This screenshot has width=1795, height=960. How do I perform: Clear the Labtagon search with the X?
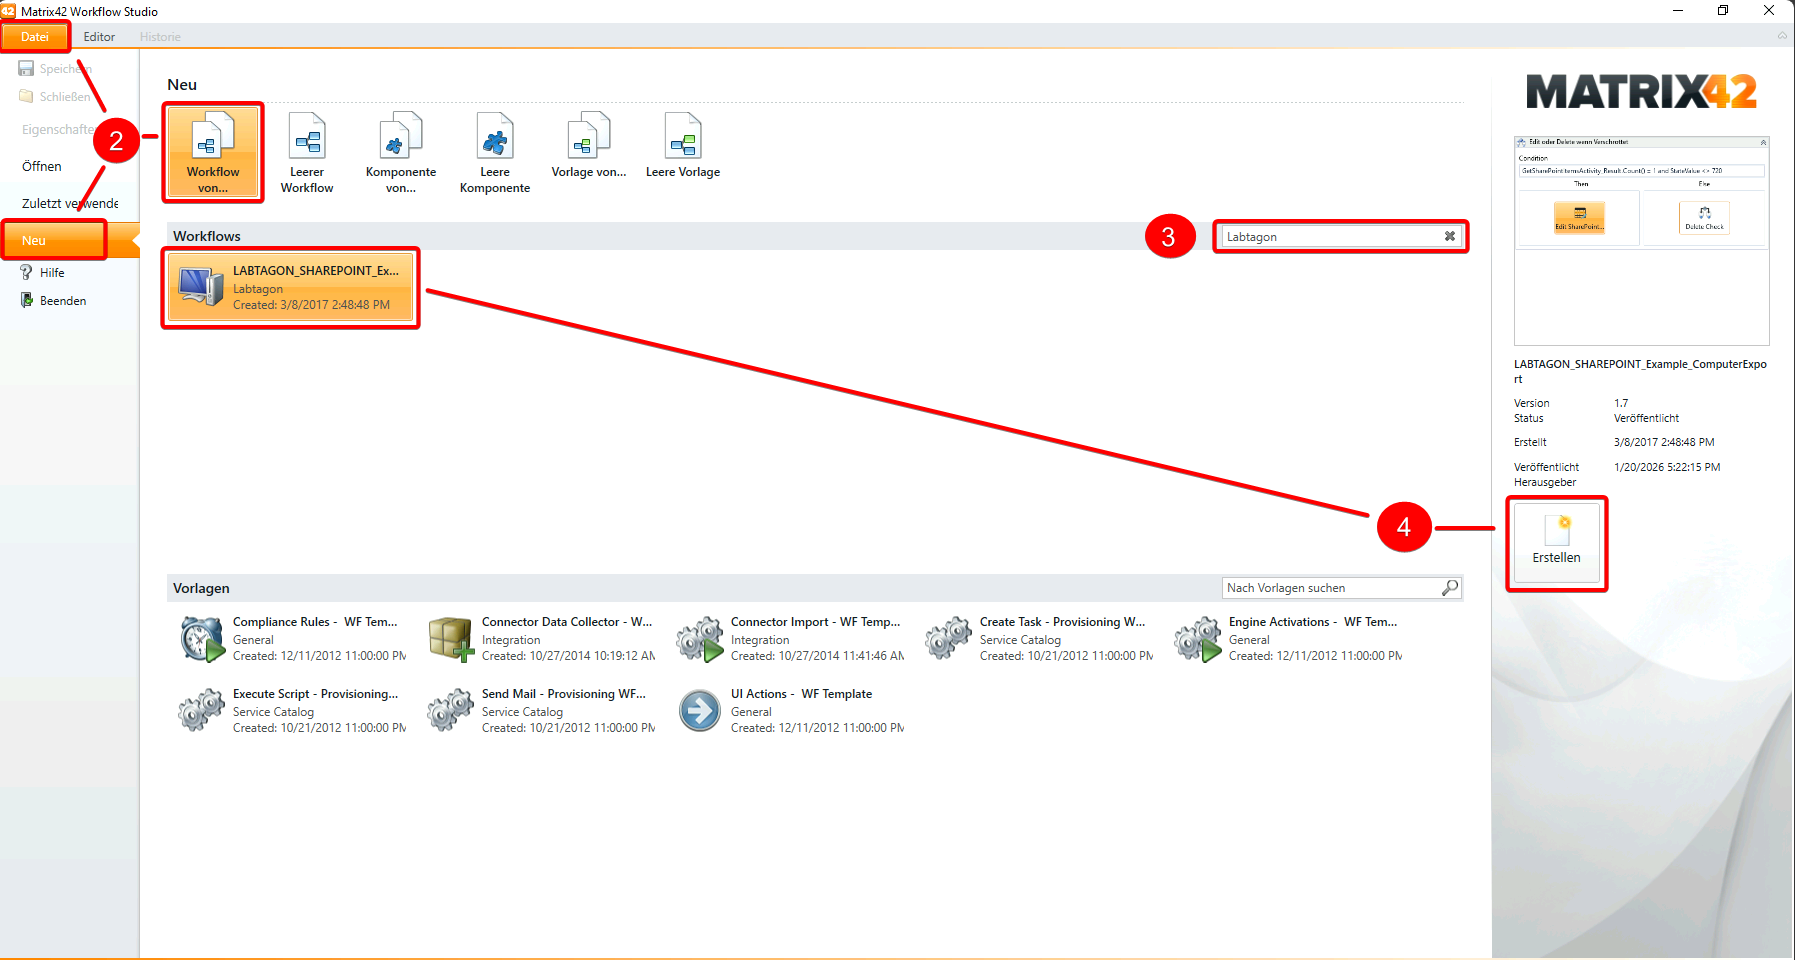tap(1449, 237)
